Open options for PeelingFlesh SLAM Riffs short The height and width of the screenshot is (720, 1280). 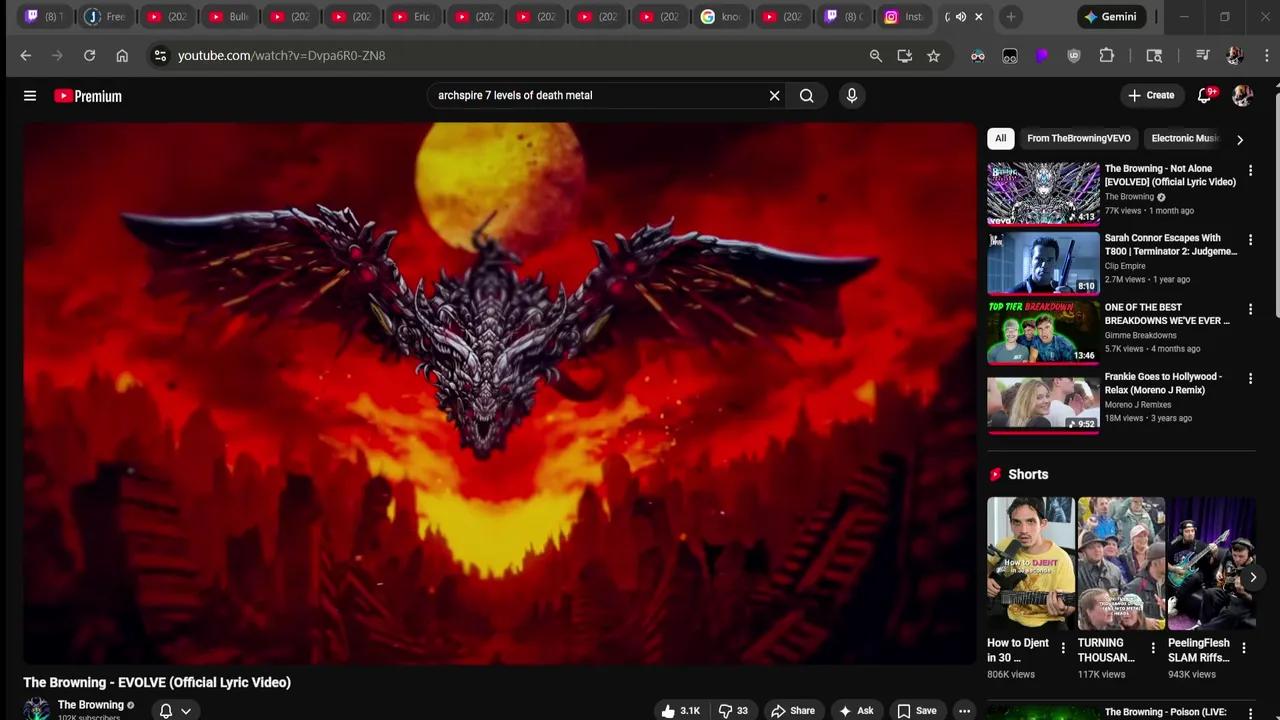coord(1244,648)
